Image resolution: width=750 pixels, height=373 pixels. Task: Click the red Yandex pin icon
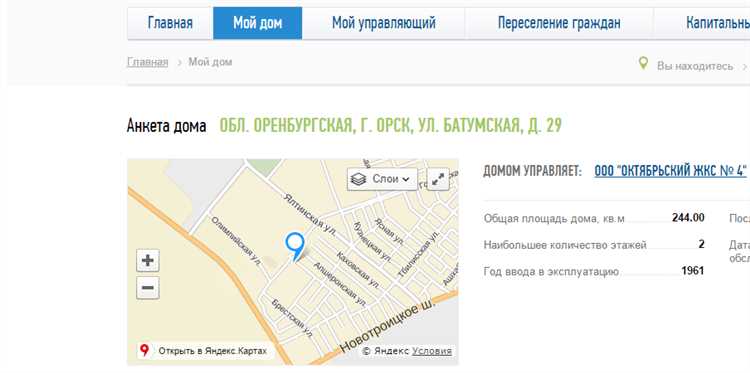(x=144, y=351)
